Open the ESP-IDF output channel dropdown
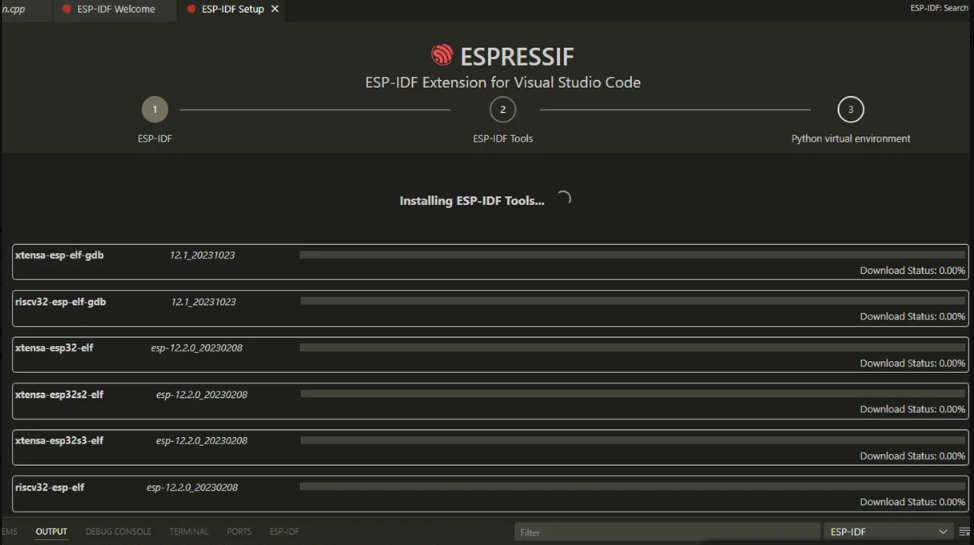The image size is (974, 545). coord(888,532)
